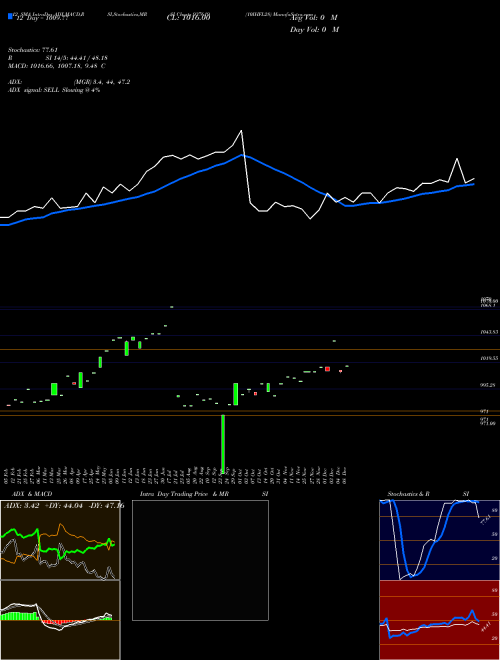
Task: Click the 'Avg Vol: 0 M' readout
Action: [x=314, y=18]
